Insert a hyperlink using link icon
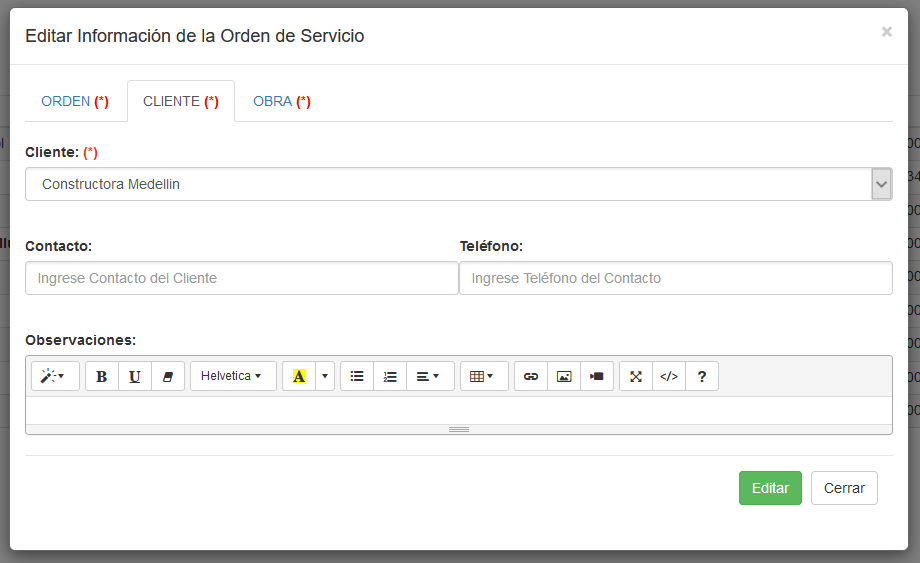 point(531,377)
